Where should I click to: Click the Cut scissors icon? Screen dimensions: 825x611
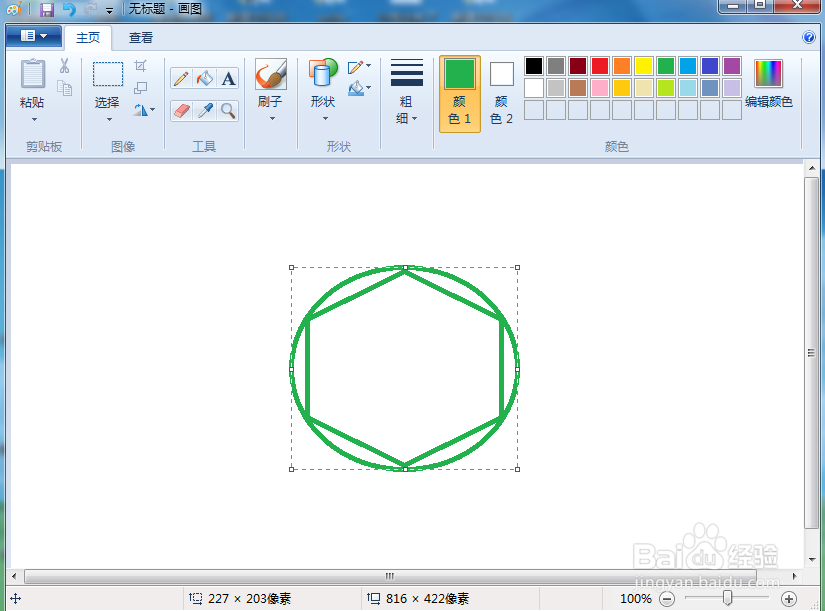[64, 66]
